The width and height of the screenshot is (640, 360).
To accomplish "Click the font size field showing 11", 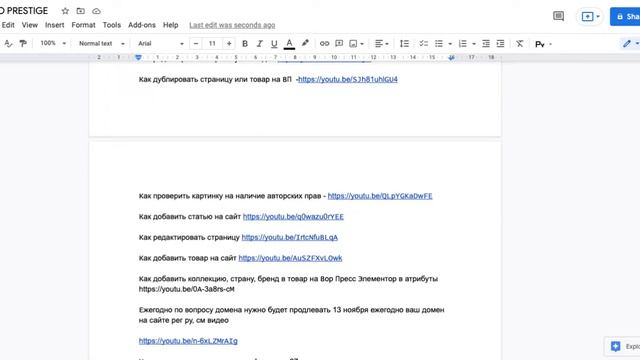I will coord(212,44).
